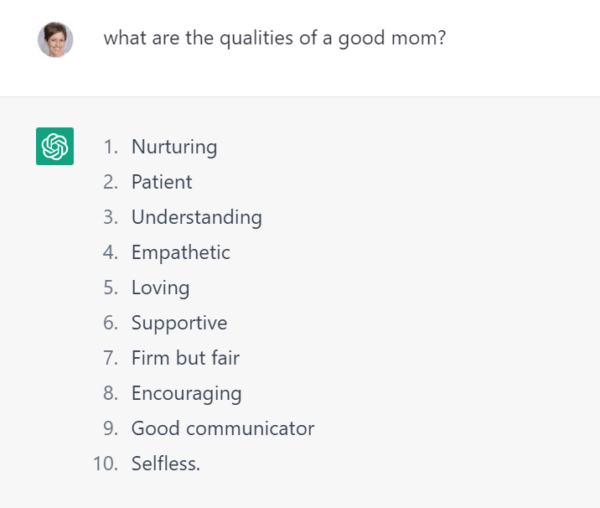Viewport: 600px width, 508px height.
Task: Click the list number "3." marker
Action: click(x=110, y=217)
